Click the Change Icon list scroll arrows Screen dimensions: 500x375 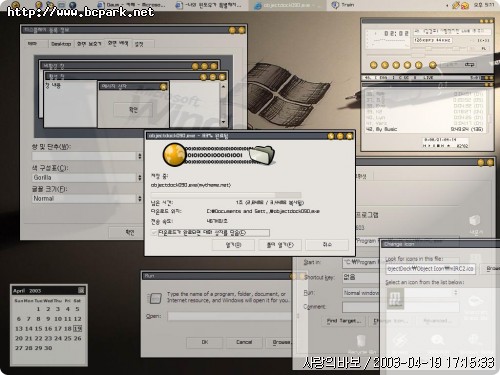click(456, 292)
